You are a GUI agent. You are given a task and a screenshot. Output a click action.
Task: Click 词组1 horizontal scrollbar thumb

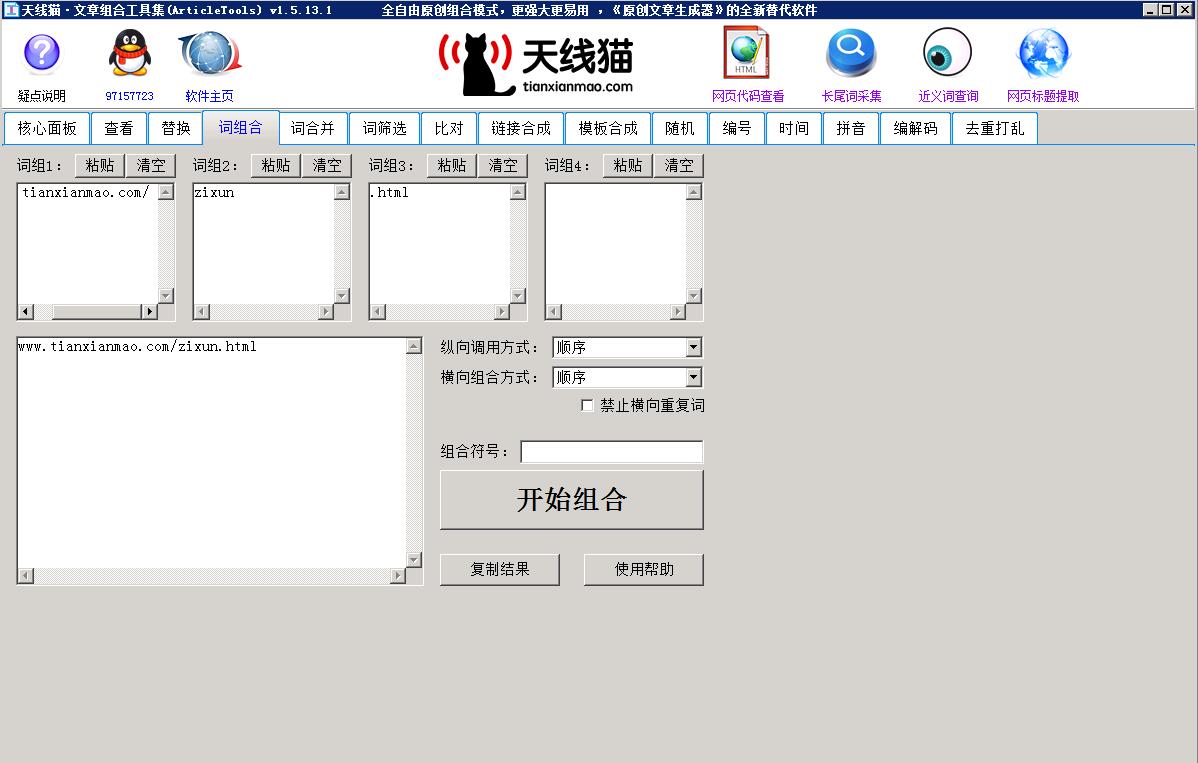[97, 312]
